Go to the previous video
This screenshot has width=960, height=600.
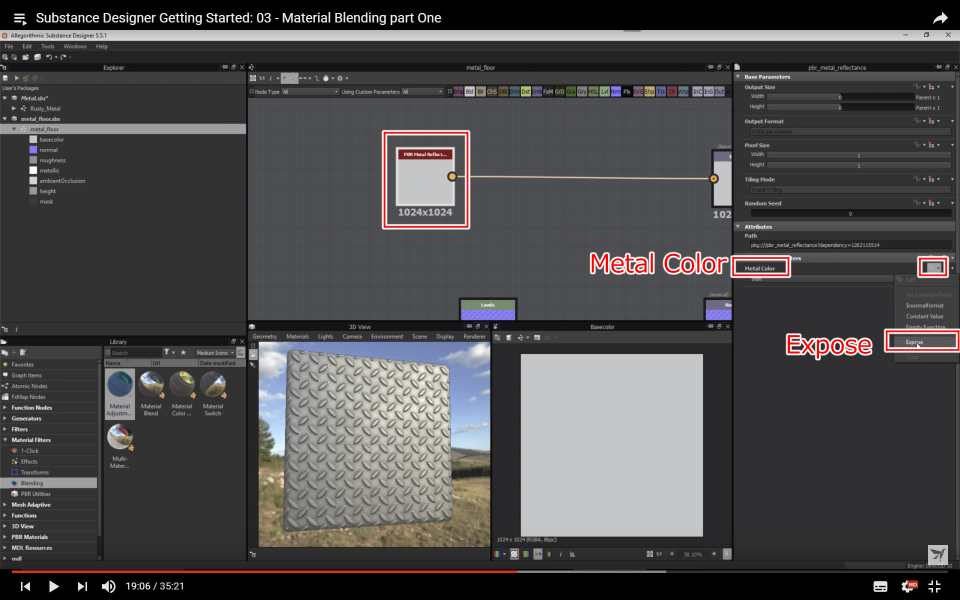pyautogui.click(x=25, y=587)
